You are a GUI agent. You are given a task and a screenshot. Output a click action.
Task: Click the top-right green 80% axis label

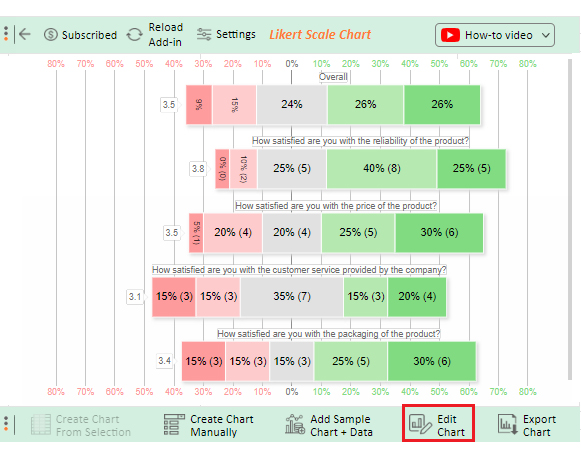point(528,64)
